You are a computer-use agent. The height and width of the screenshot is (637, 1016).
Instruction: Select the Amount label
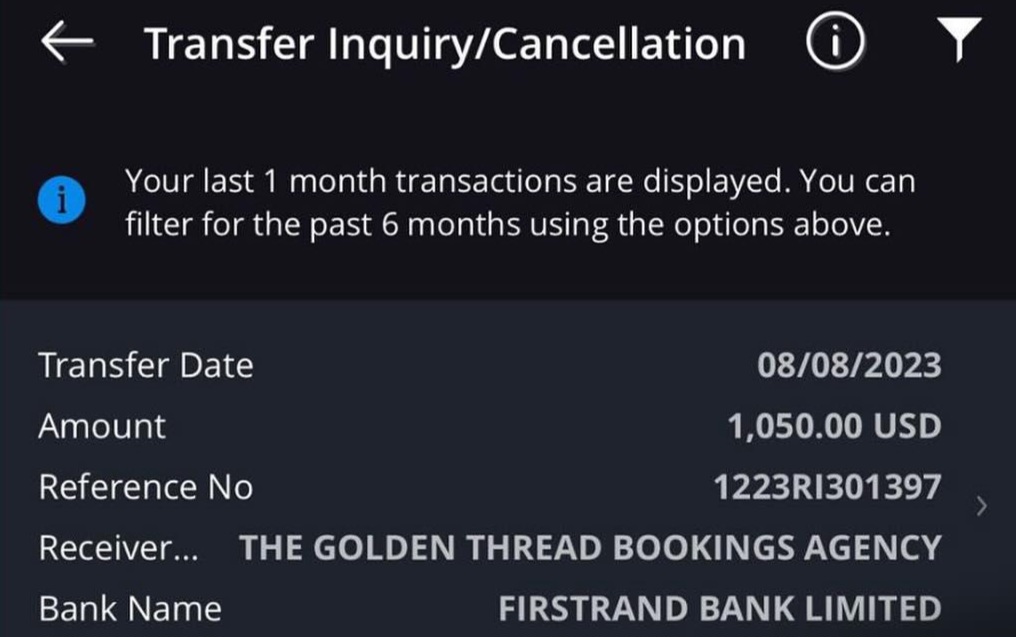tap(102, 427)
